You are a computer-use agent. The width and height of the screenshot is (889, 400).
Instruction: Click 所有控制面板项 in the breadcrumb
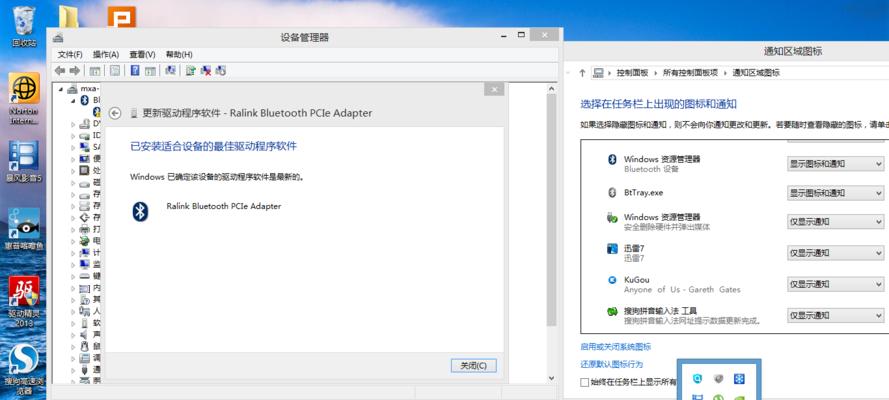(x=690, y=73)
